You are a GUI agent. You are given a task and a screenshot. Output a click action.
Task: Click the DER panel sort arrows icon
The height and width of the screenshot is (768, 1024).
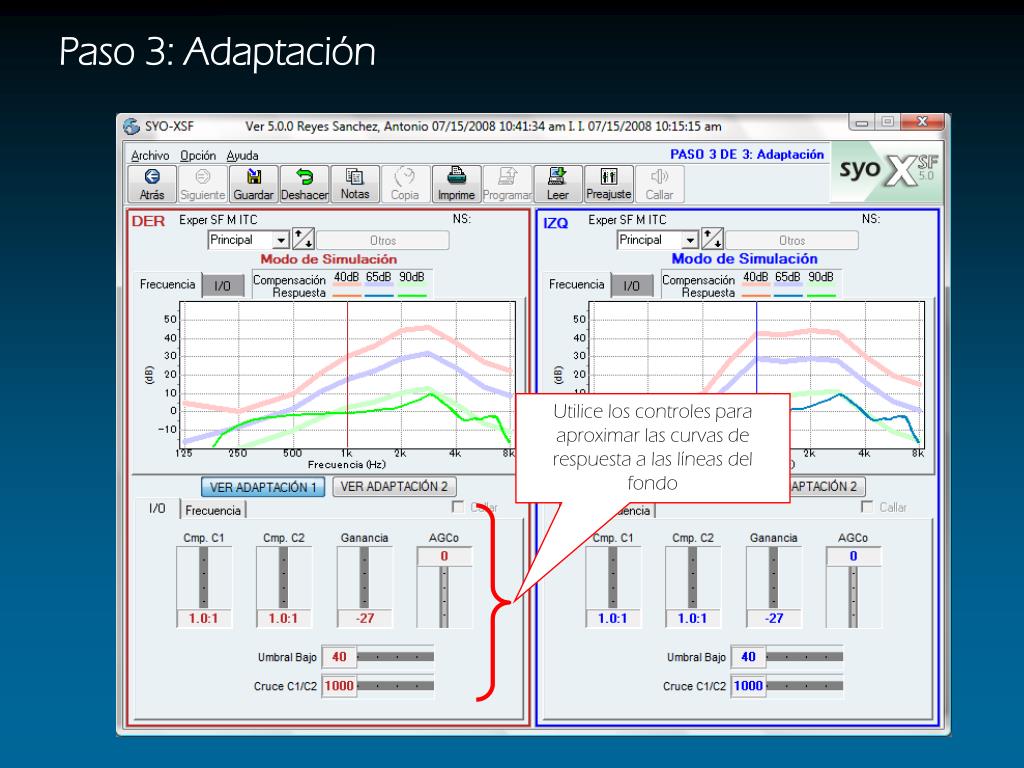coord(303,239)
